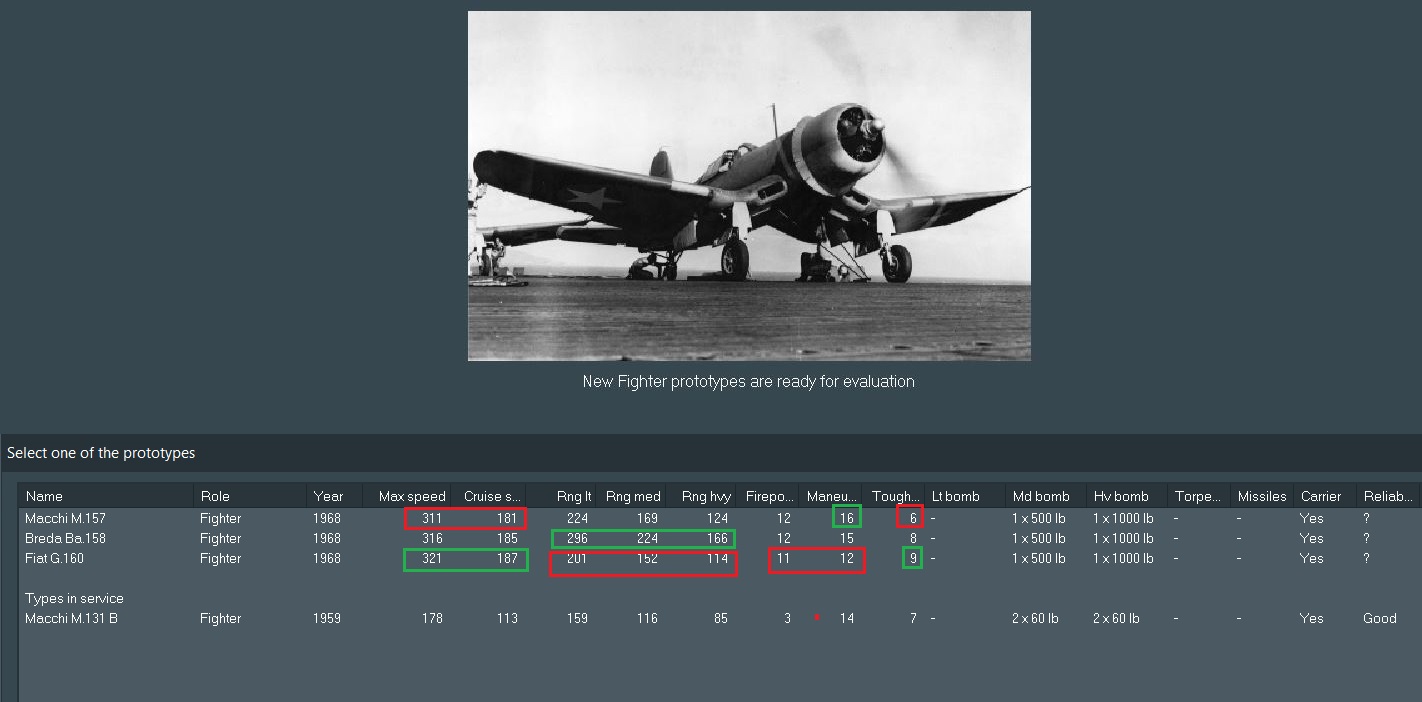Image resolution: width=1422 pixels, height=702 pixels.
Task: Select the Macchi M.157 prototype row
Action: pos(720,518)
